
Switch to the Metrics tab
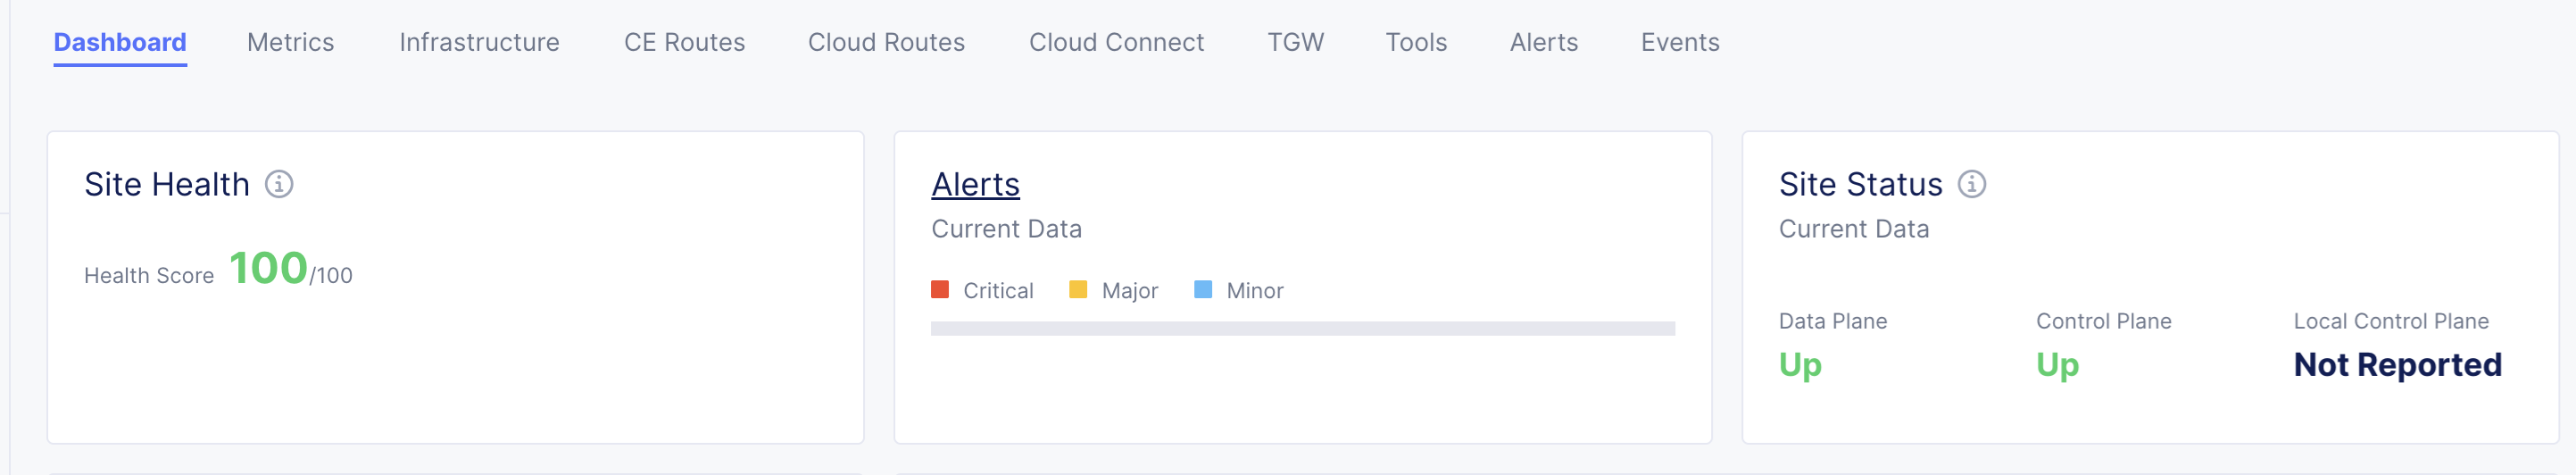pyautogui.click(x=290, y=42)
